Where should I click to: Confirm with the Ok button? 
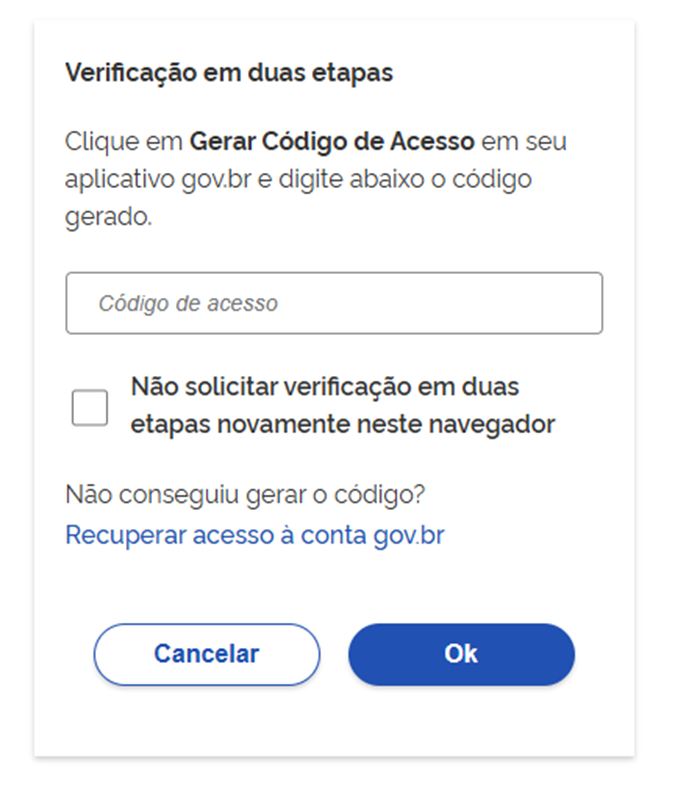pyautogui.click(x=461, y=654)
